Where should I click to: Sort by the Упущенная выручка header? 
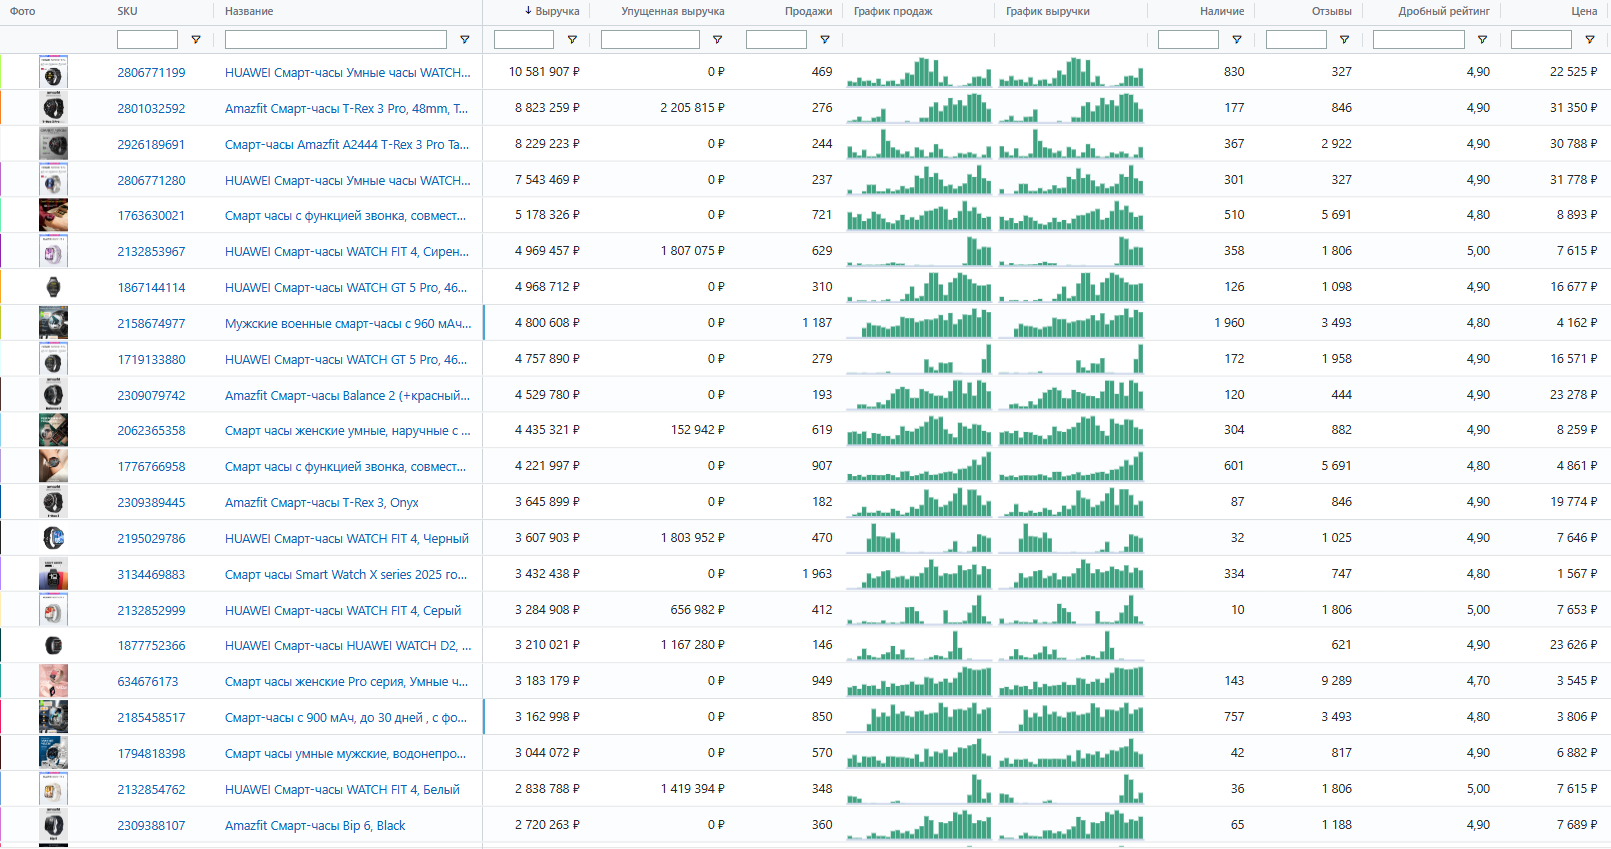673,12
